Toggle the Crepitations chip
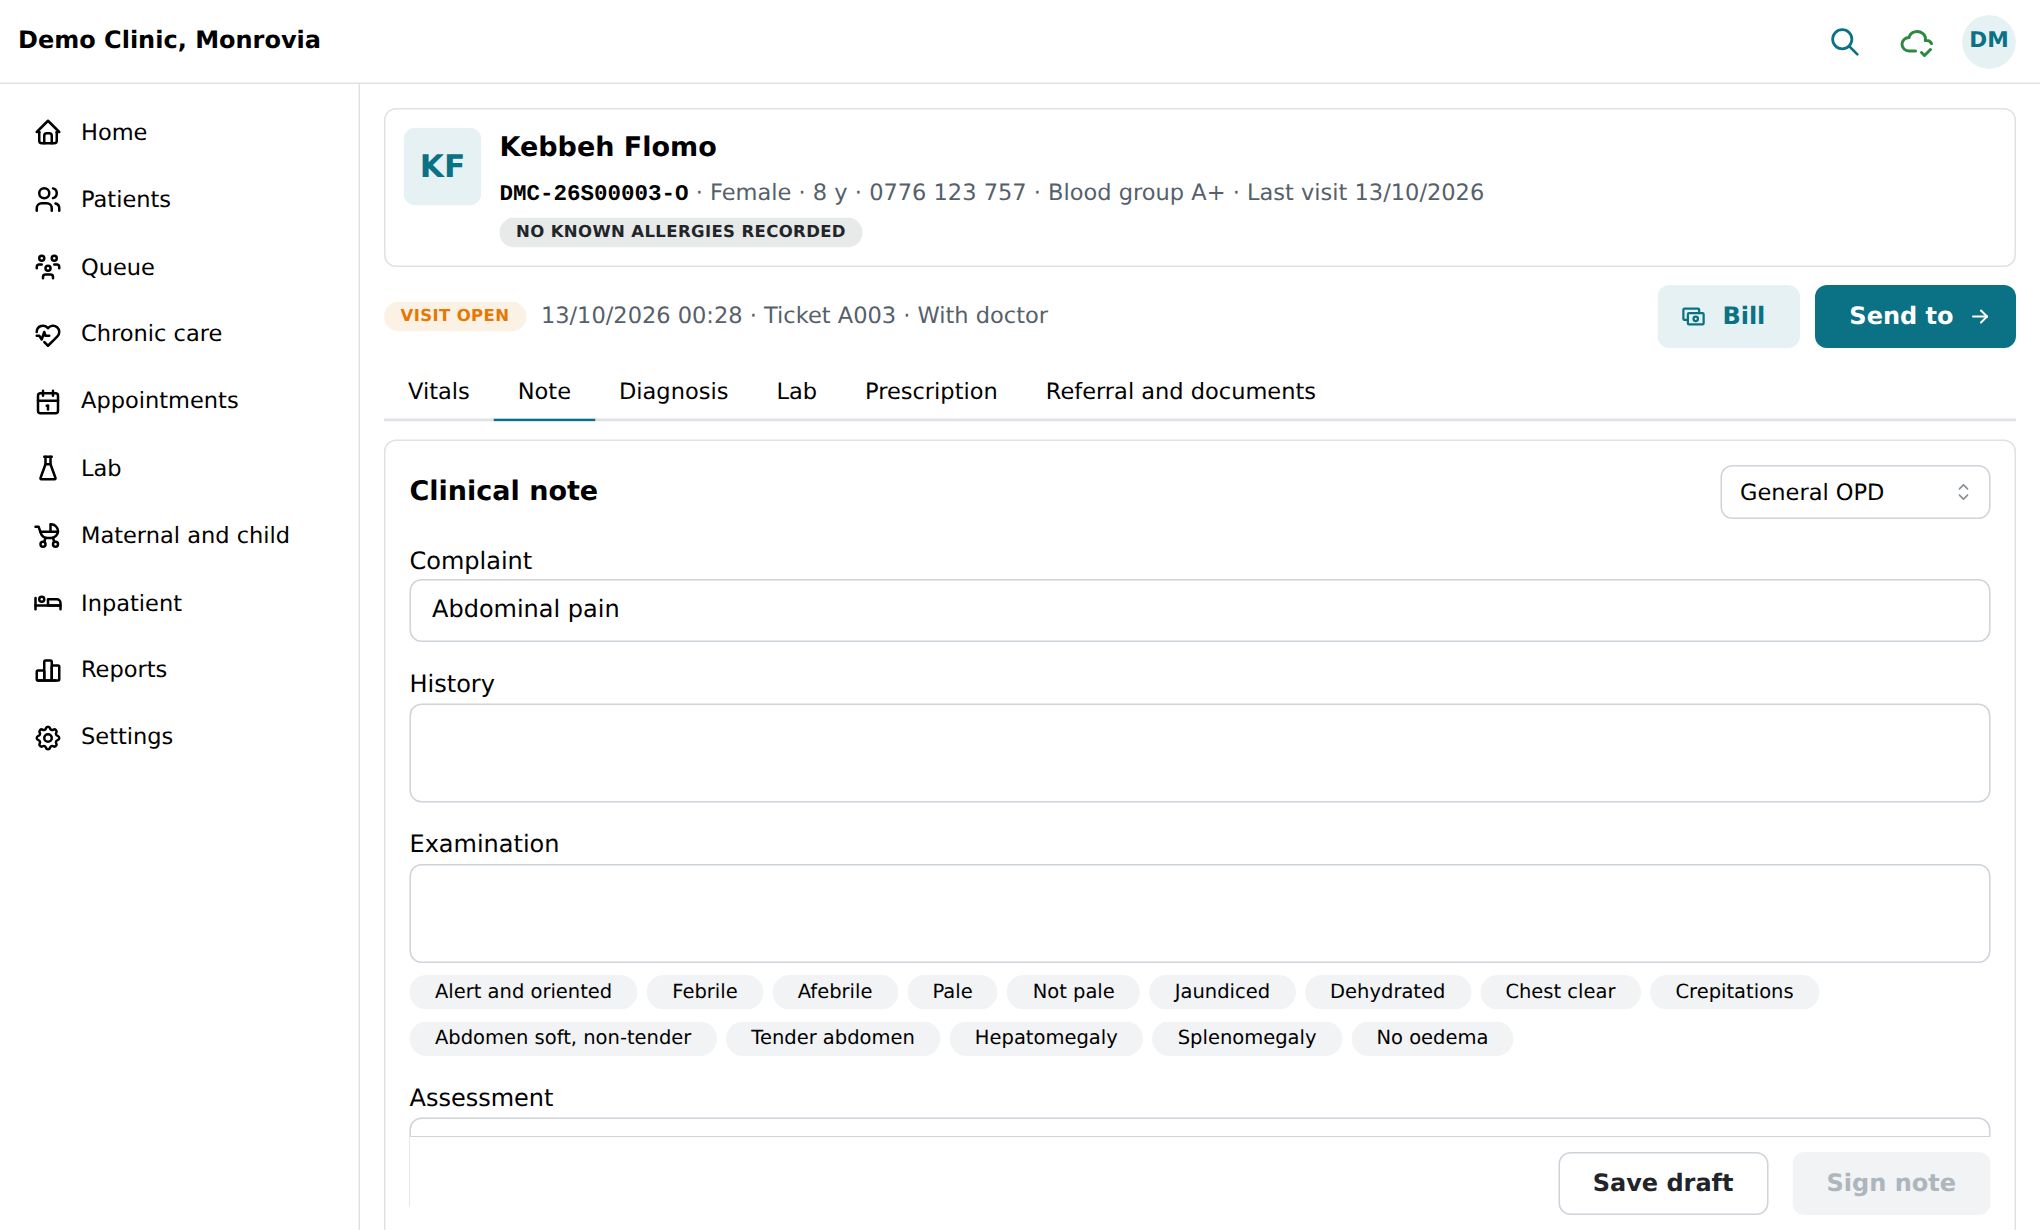Viewport: 2040px width, 1230px height. pyautogui.click(x=1734, y=991)
